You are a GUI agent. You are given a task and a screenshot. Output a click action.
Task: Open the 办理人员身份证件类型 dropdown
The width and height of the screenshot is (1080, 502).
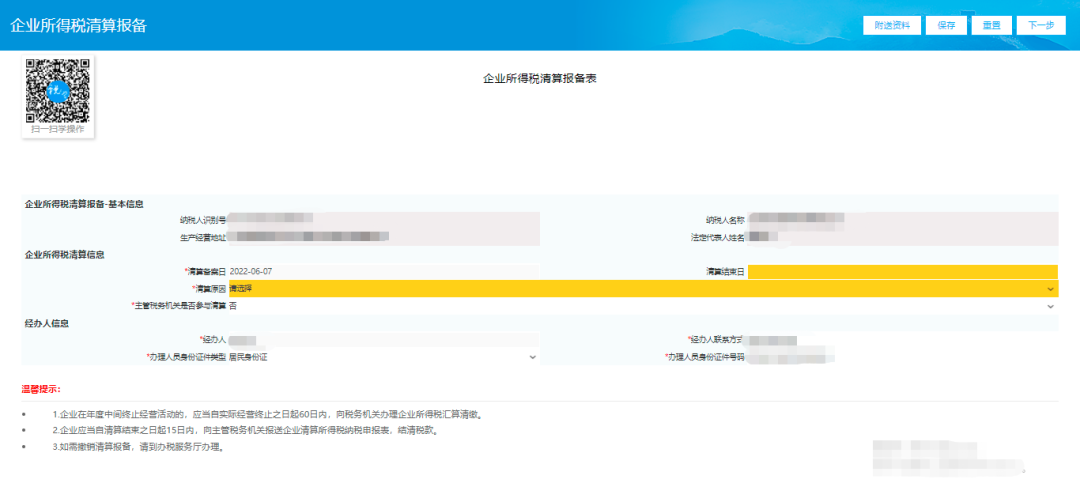[x=384, y=357]
